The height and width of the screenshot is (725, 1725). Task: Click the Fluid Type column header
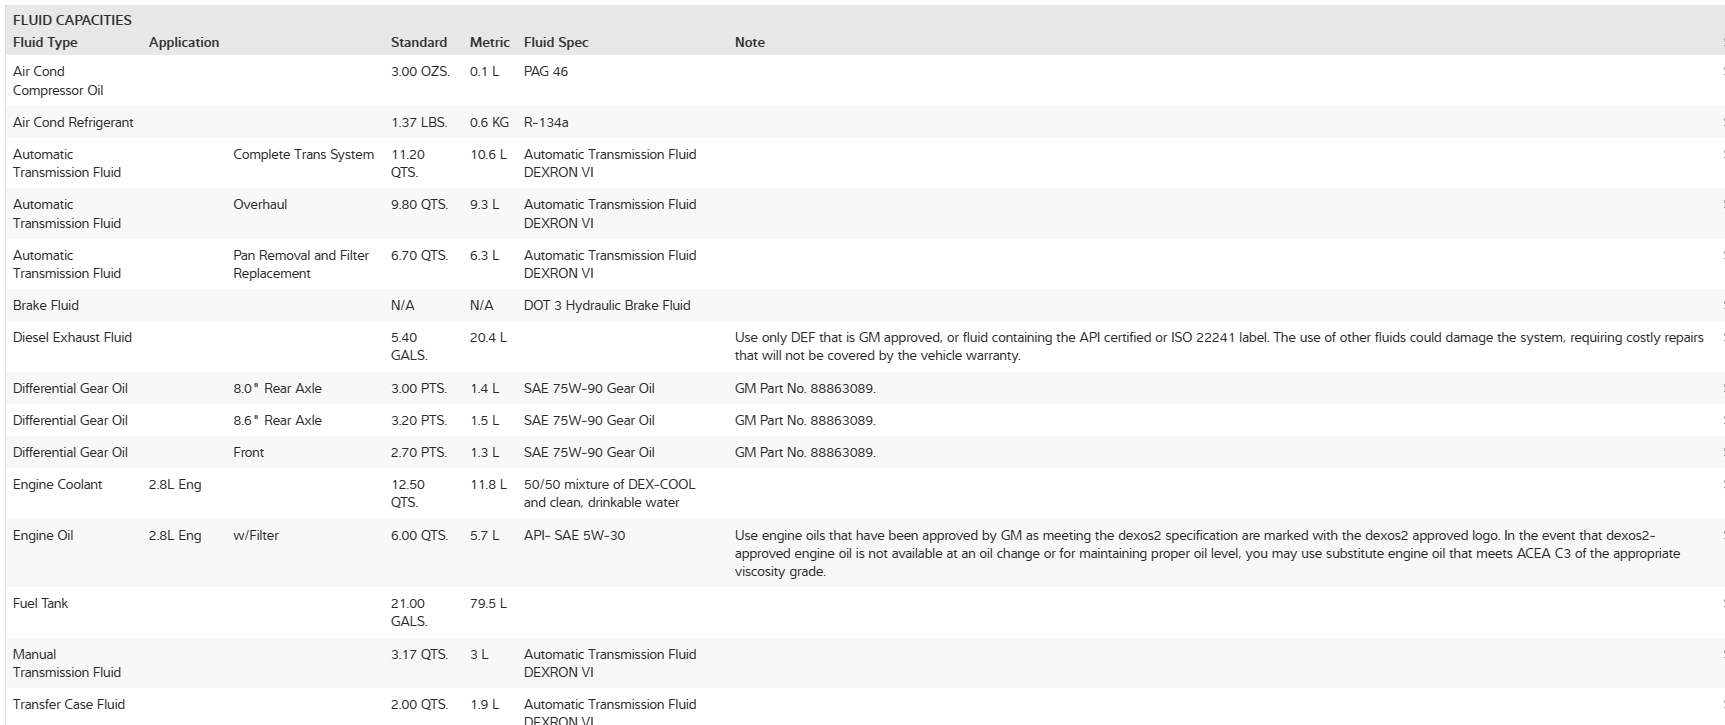click(45, 42)
